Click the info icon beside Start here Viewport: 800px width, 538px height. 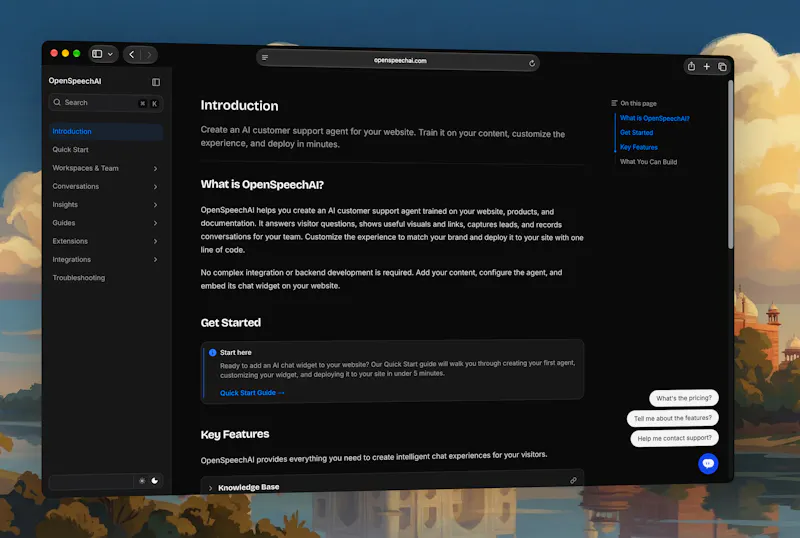pyautogui.click(x=212, y=352)
